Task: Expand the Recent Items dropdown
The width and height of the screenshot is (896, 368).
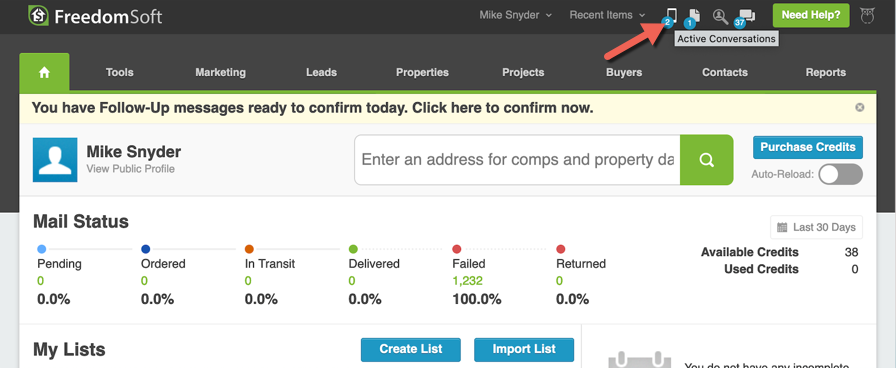Action: coord(607,15)
